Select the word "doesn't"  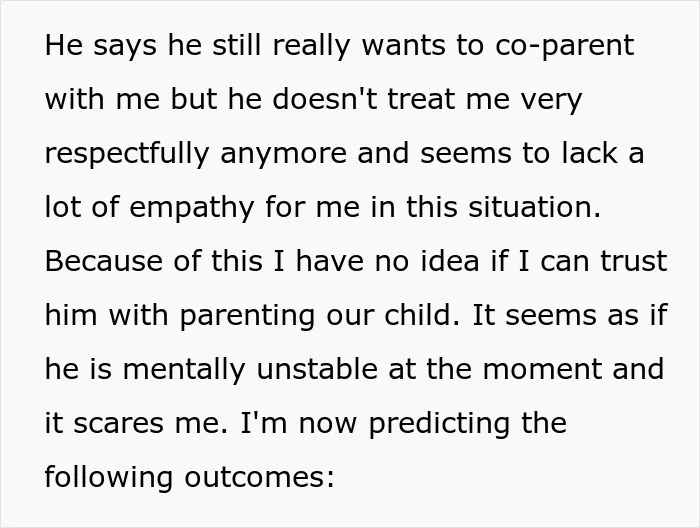click(x=325, y=99)
